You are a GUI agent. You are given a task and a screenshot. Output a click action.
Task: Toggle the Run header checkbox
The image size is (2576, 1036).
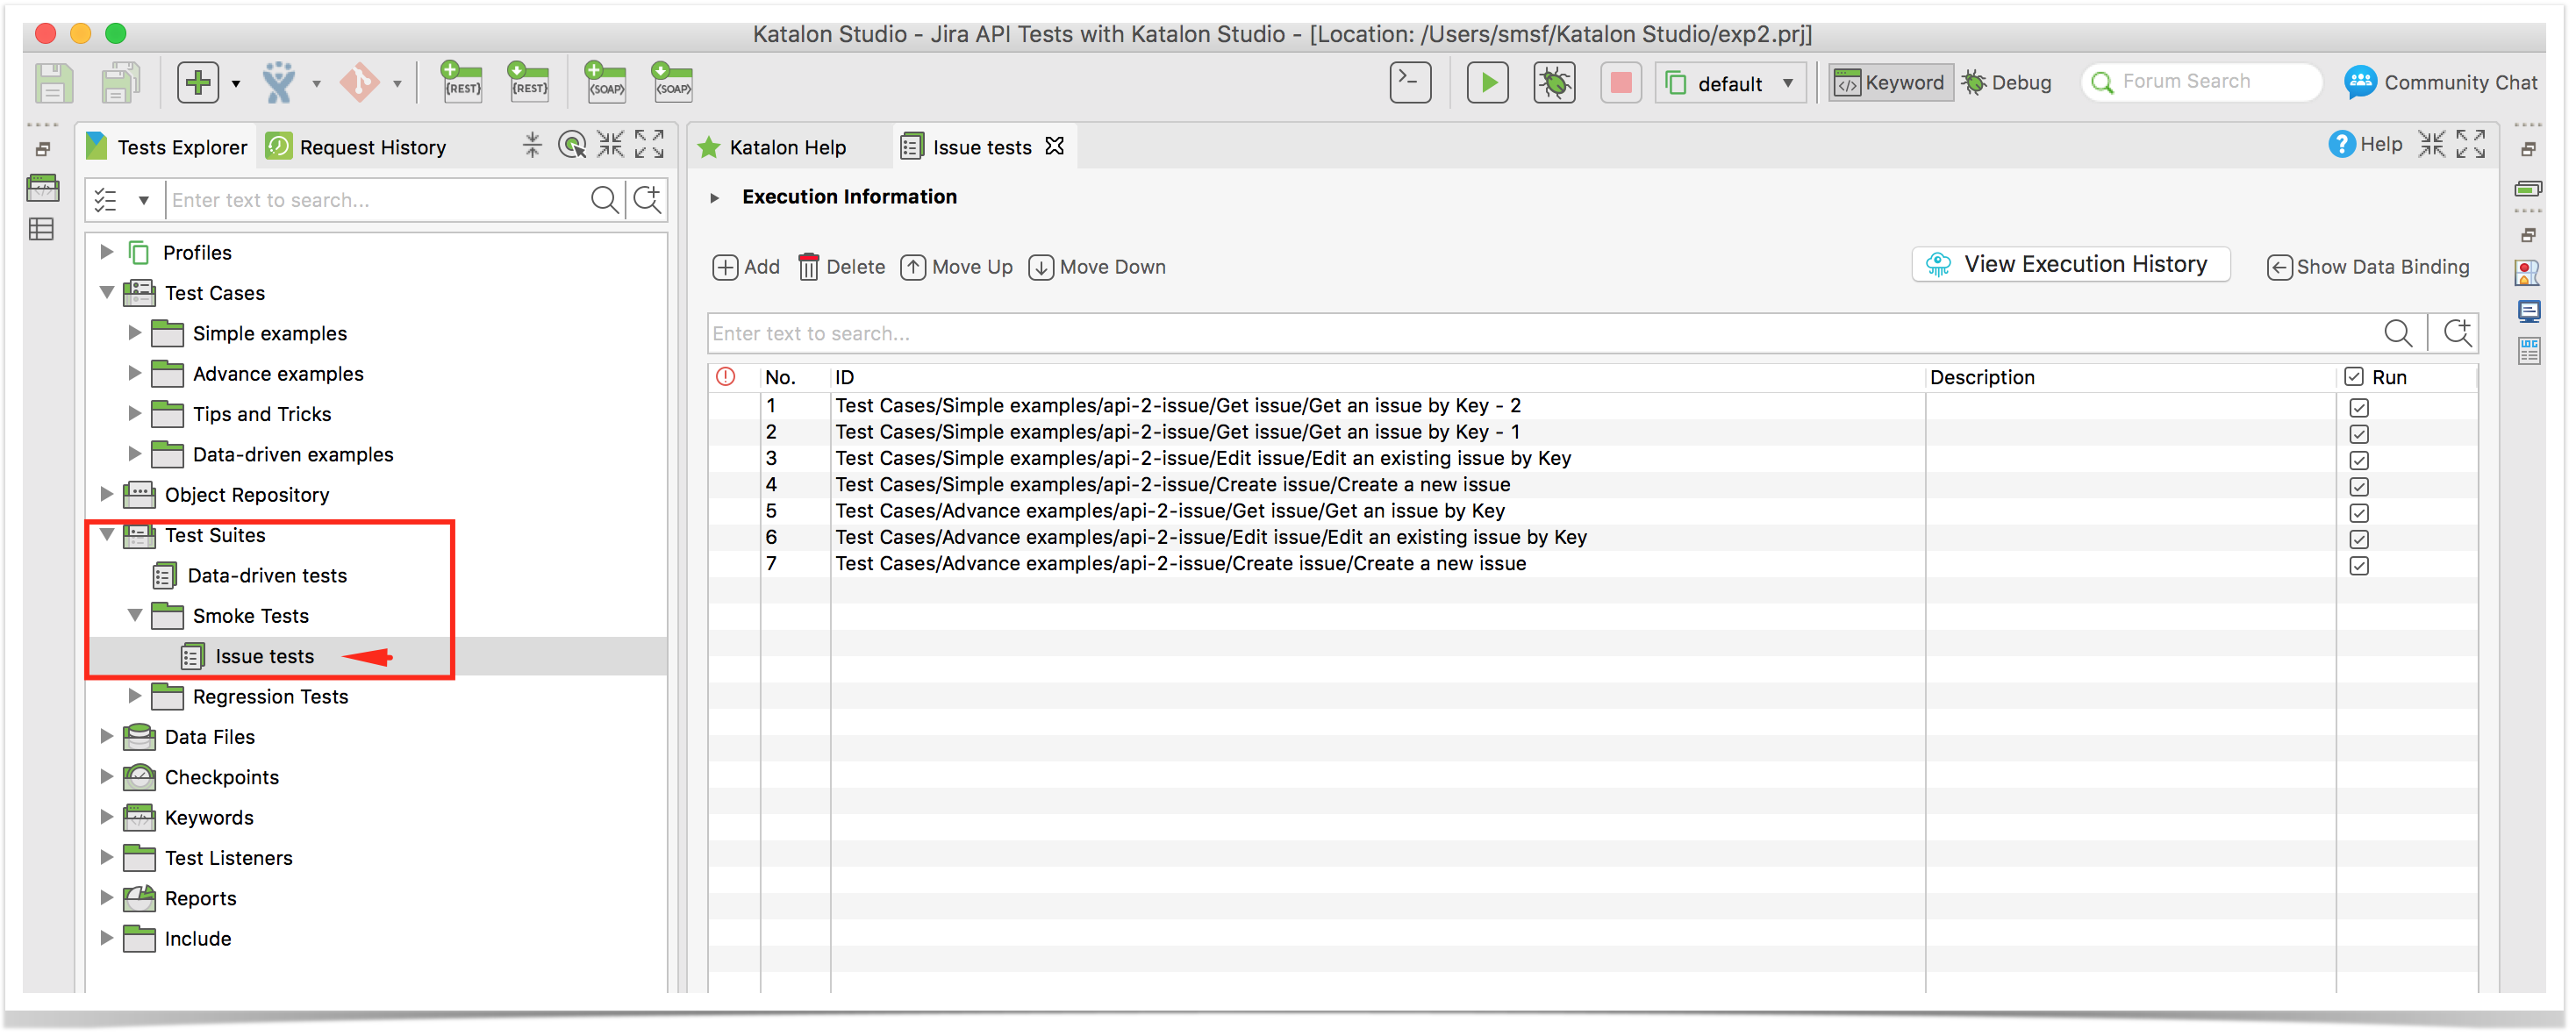point(2354,377)
